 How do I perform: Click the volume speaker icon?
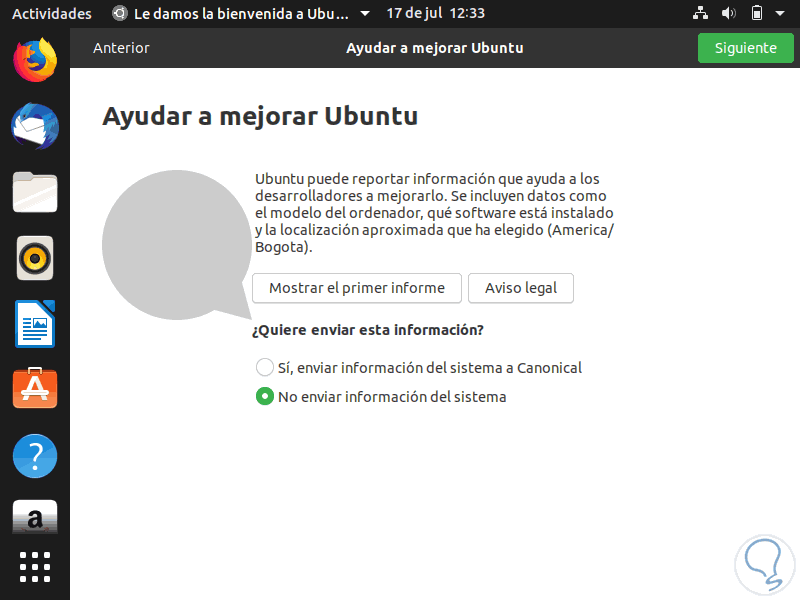coord(728,13)
